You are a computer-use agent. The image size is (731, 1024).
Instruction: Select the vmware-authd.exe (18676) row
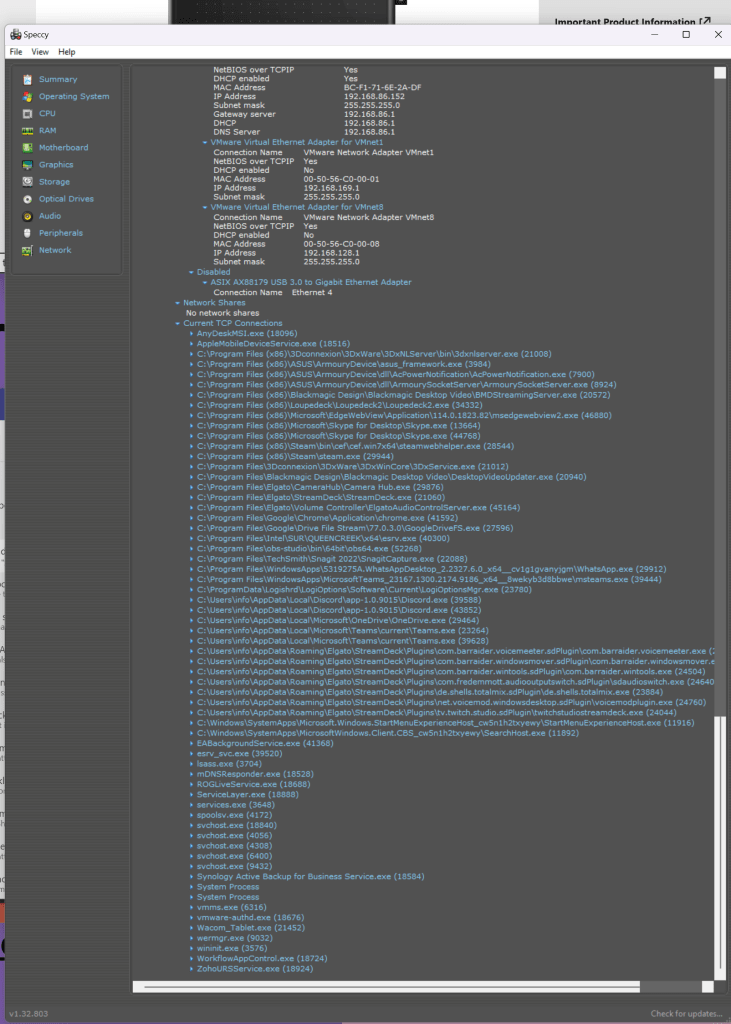[x=250, y=918]
